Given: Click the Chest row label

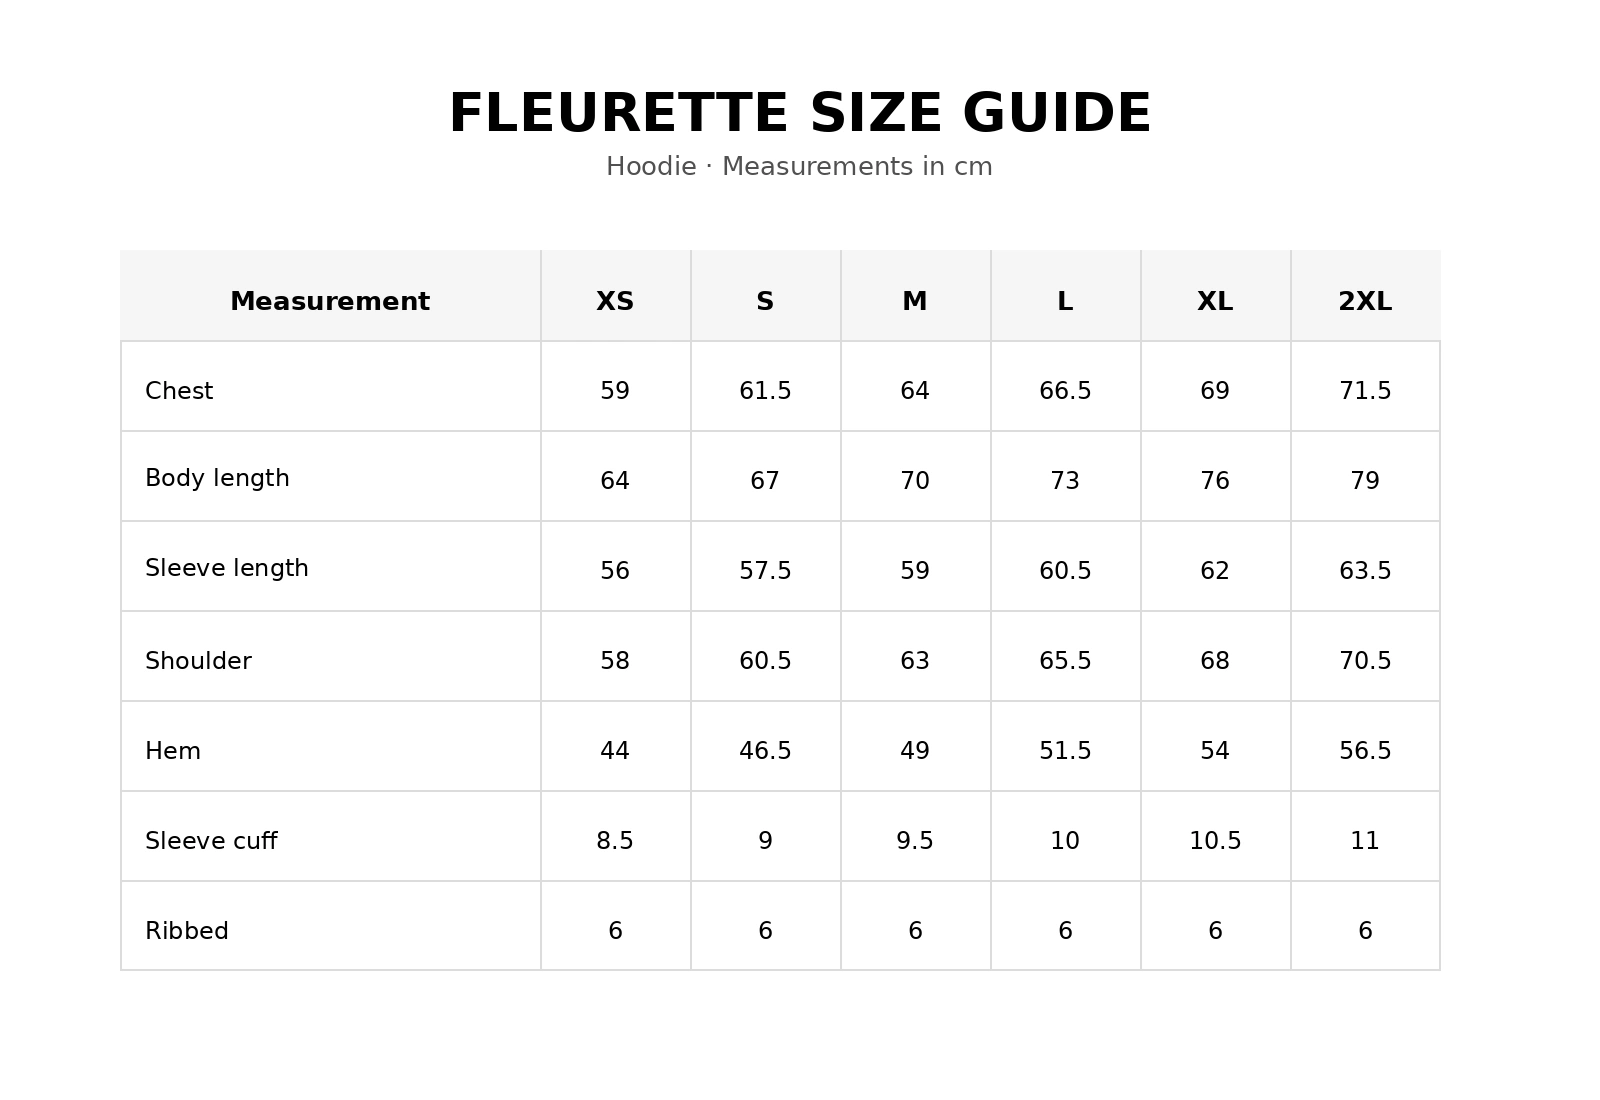Looking at the screenshot, I should click(x=179, y=391).
